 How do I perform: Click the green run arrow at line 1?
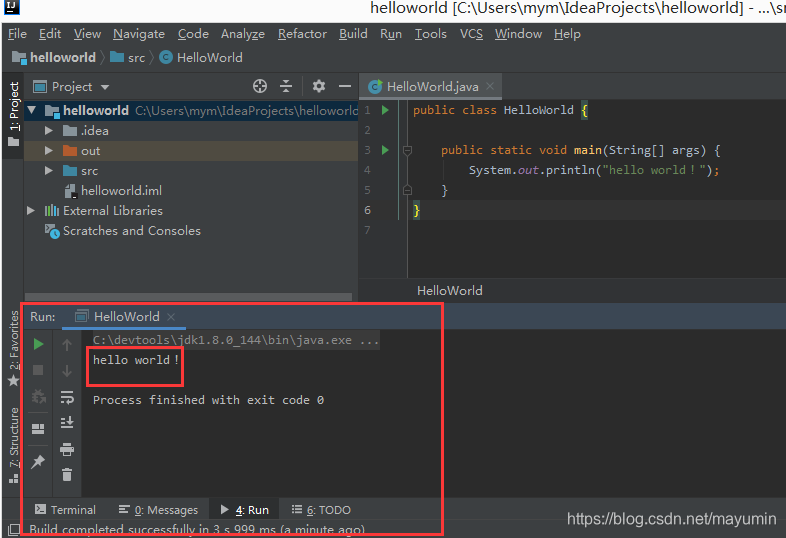coord(385,110)
